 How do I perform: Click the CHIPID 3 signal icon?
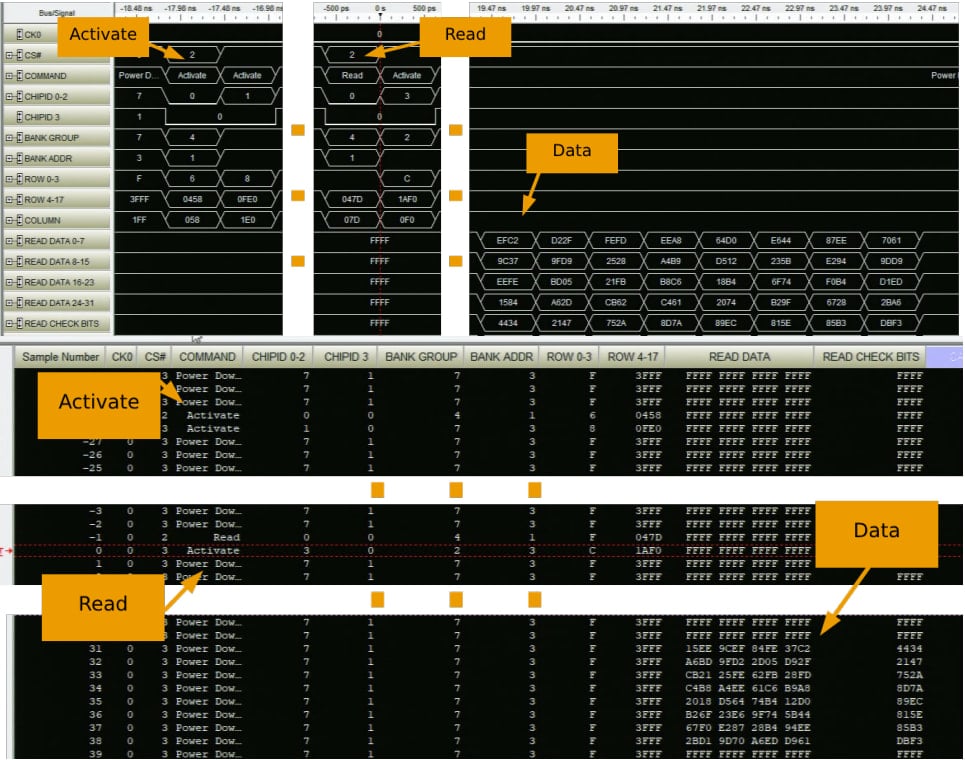pyautogui.click(x=18, y=116)
